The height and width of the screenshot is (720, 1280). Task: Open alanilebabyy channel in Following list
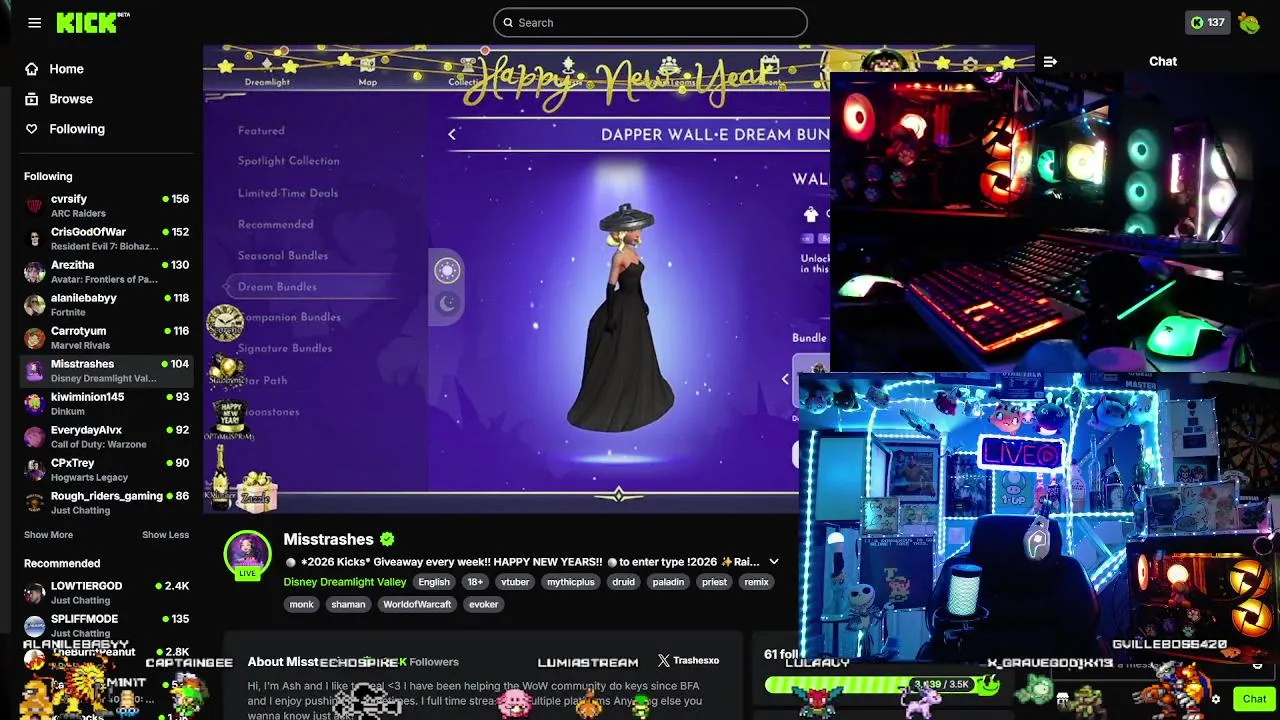click(106, 304)
